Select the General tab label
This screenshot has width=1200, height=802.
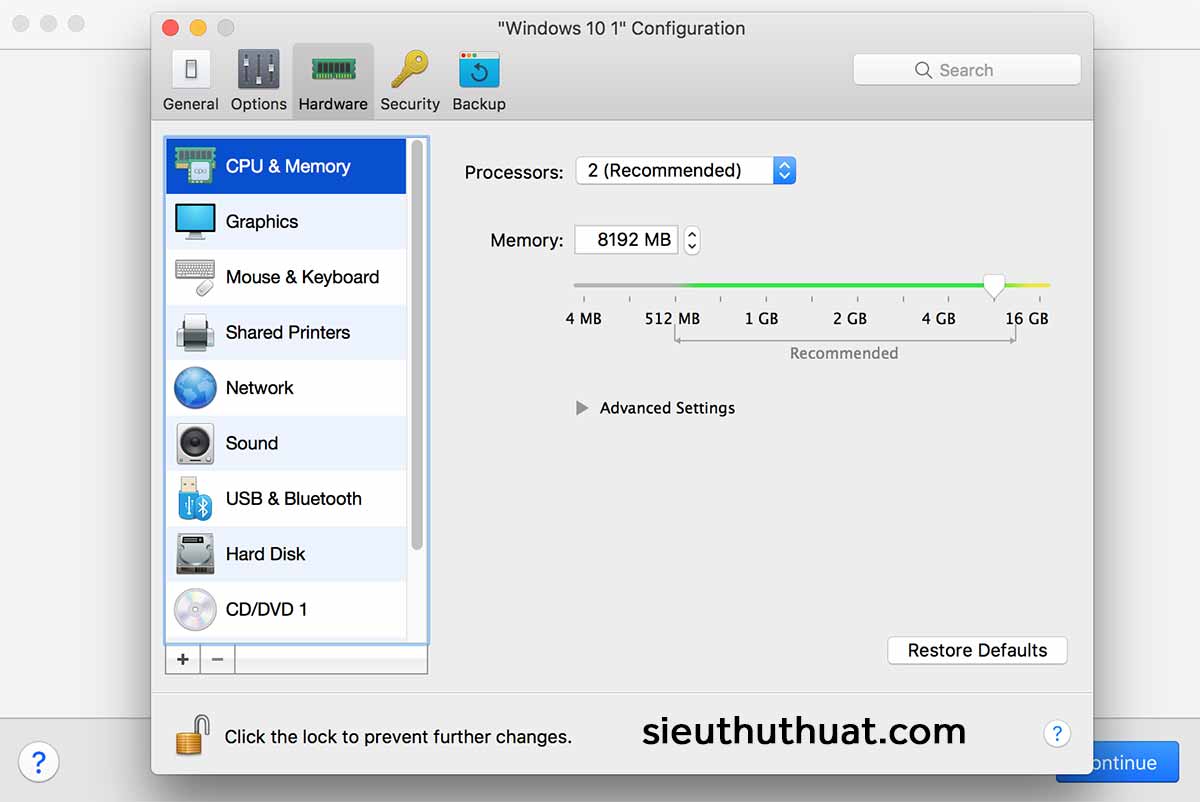tap(191, 104)
